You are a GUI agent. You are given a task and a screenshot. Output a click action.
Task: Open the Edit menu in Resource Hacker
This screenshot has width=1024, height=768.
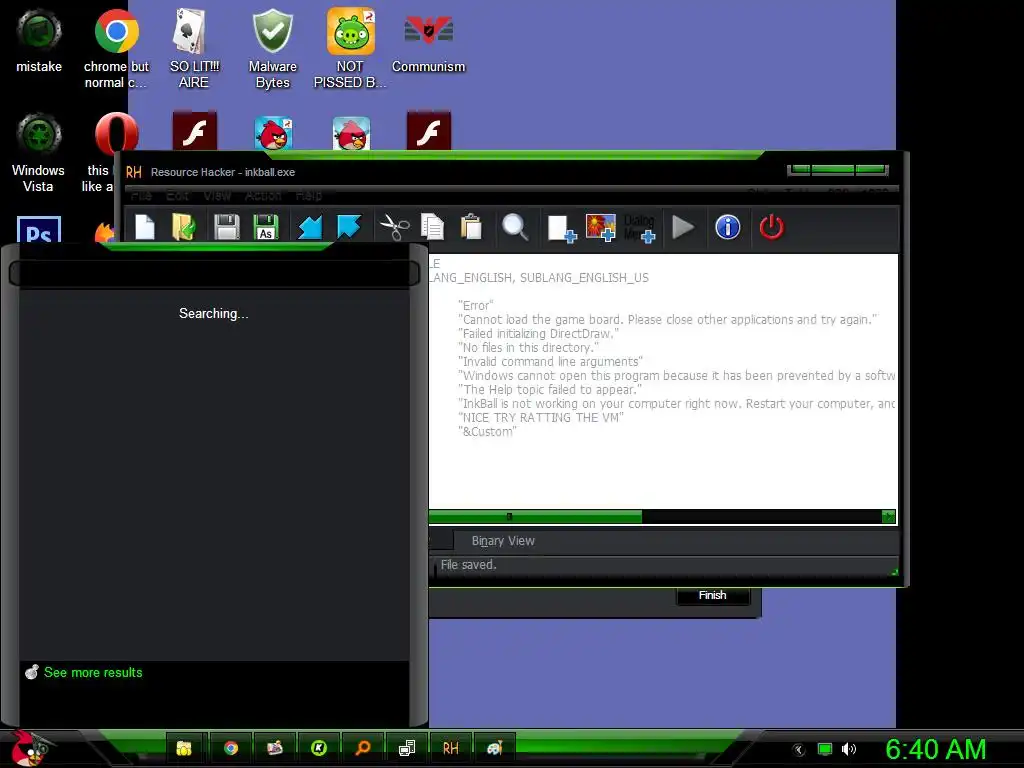(177, 195)
